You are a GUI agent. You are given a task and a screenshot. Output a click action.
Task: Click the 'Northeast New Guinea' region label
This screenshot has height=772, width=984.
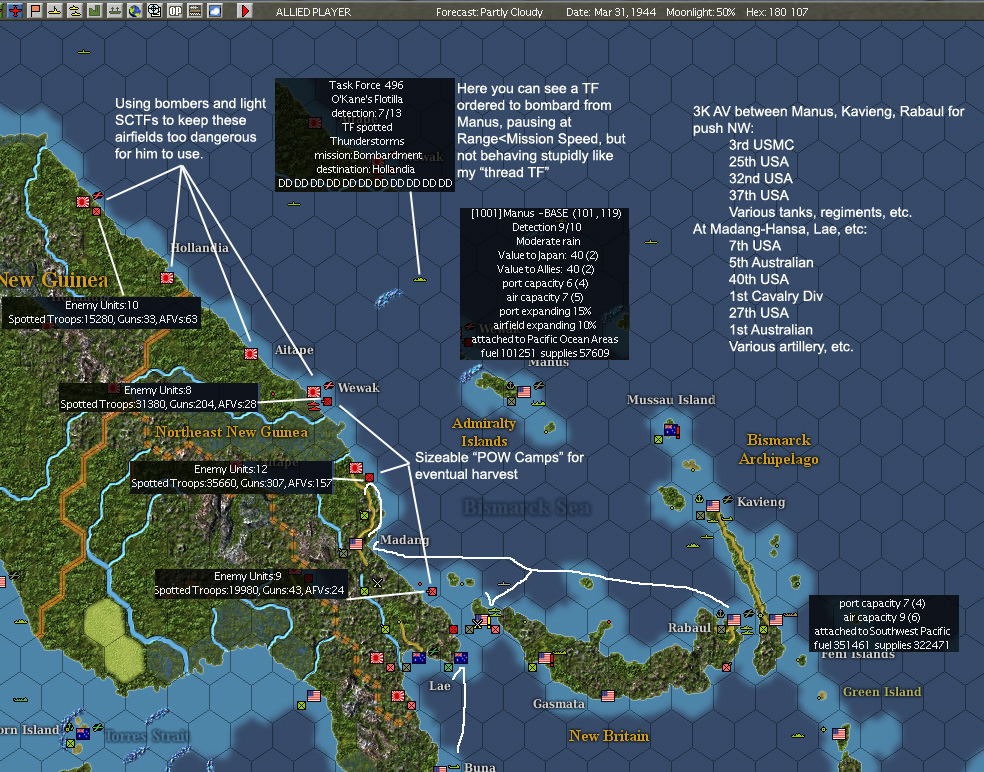(232, 432)
